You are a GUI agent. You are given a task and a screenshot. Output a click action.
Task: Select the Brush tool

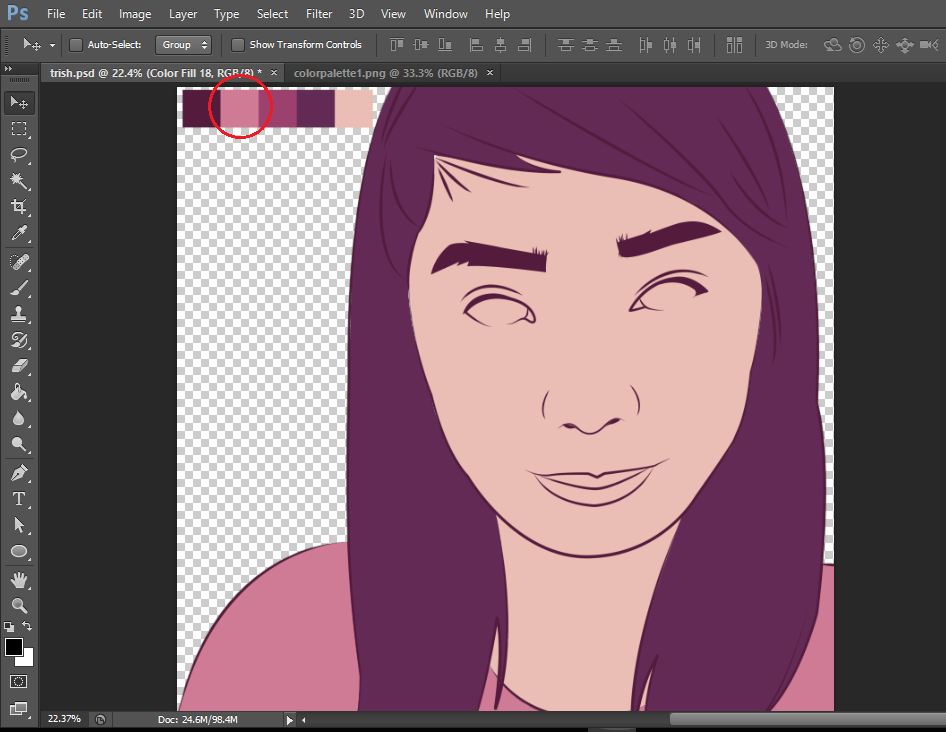pos(19,288)
